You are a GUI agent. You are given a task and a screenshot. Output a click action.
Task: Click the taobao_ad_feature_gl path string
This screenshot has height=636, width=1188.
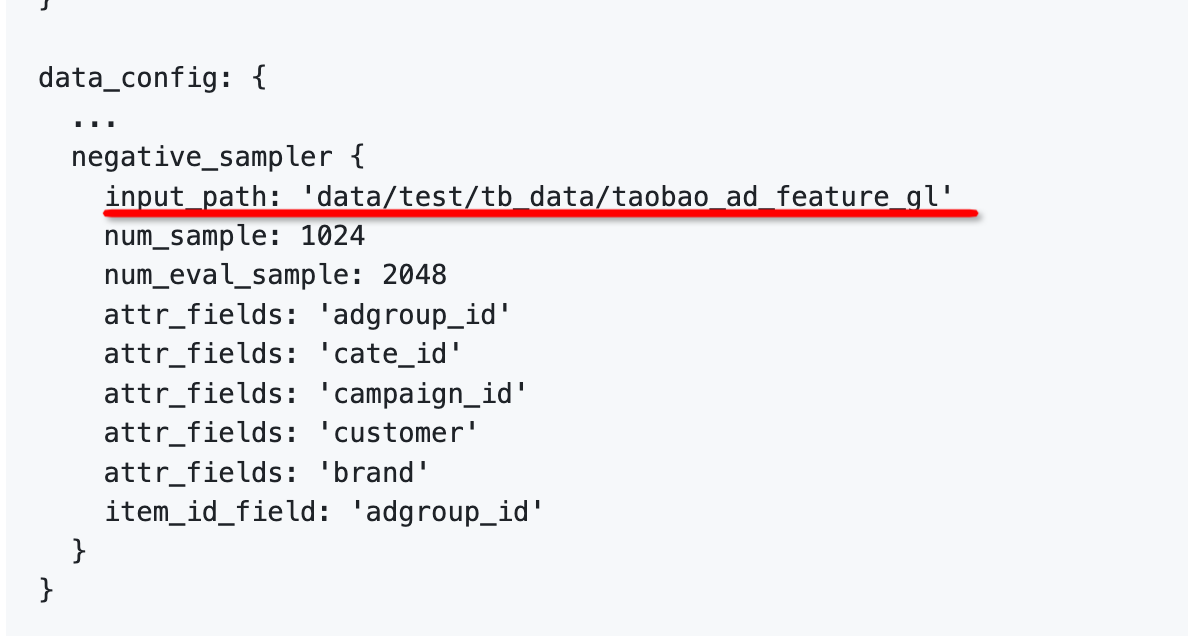click(x=627, y=196)
